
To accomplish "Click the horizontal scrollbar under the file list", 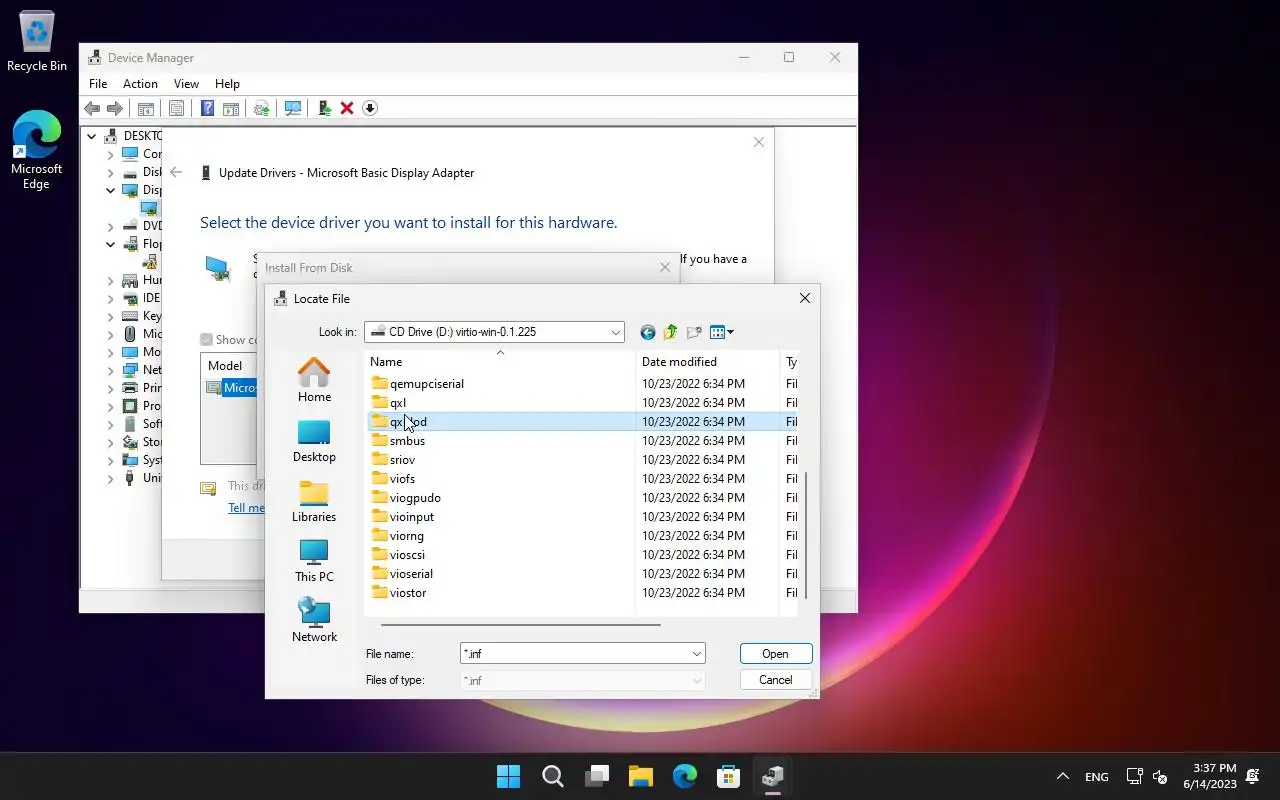I will (521, 625).
